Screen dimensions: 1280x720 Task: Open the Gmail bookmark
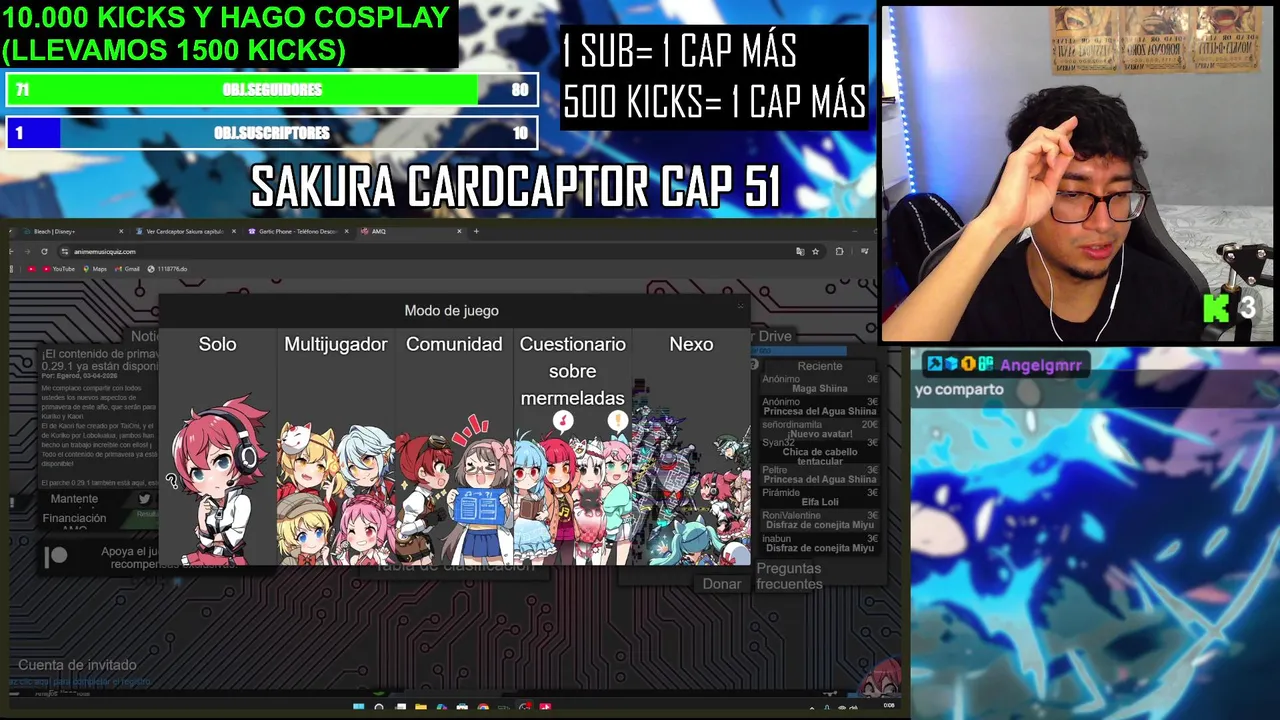(127, 269)
